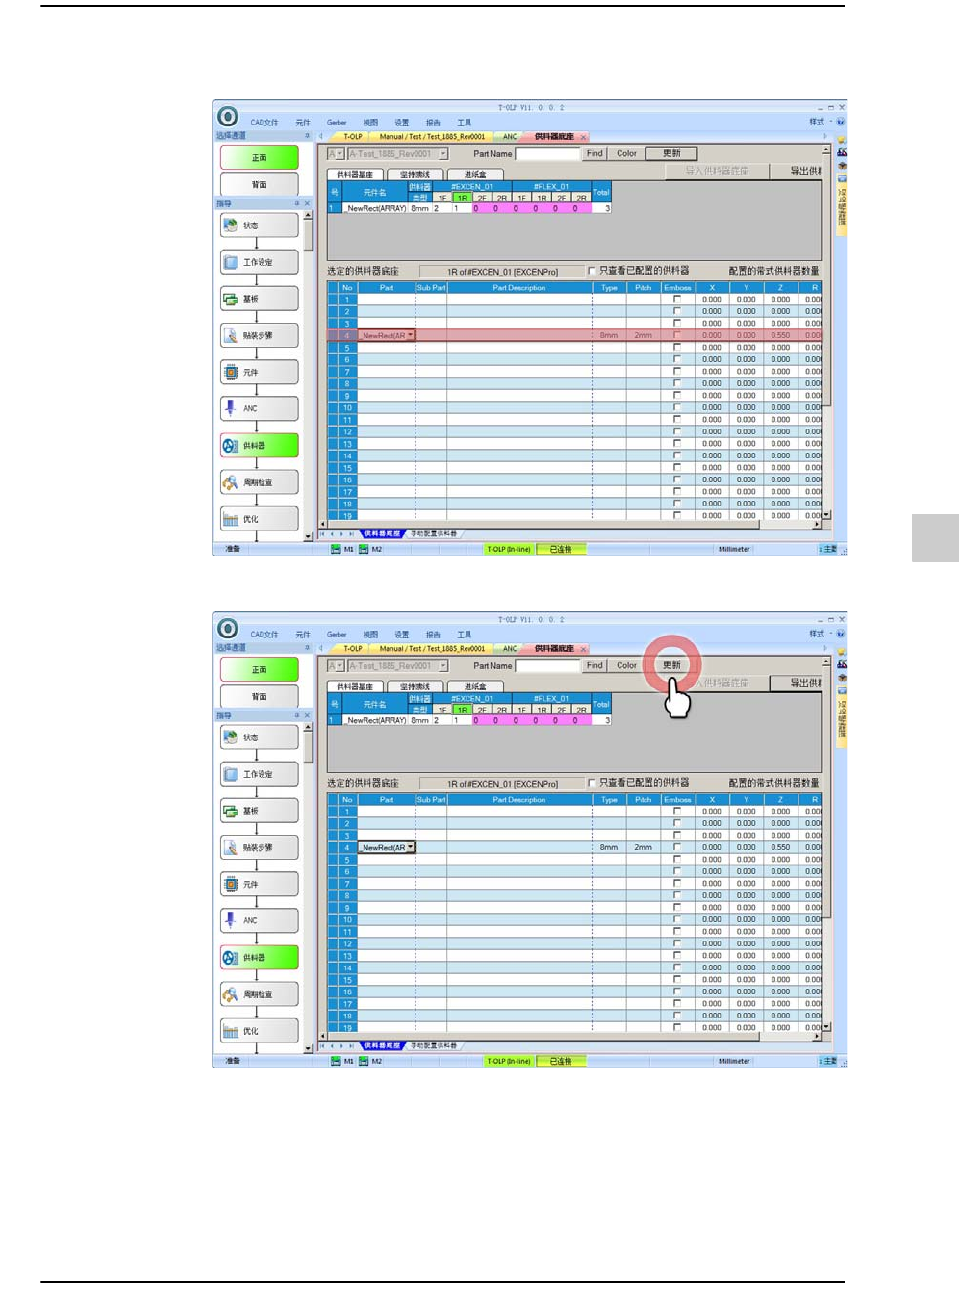959x1313 pixels.
Task: Open 周期检查 icon in upper screenshot
Action: point(231,482)
